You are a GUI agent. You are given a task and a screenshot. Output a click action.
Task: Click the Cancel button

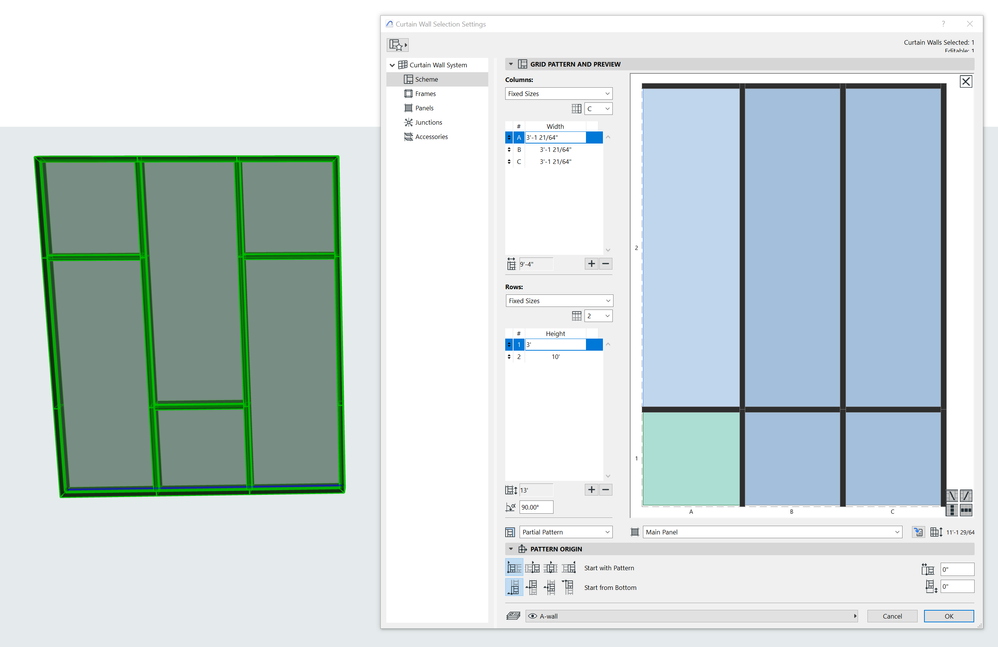892,616
